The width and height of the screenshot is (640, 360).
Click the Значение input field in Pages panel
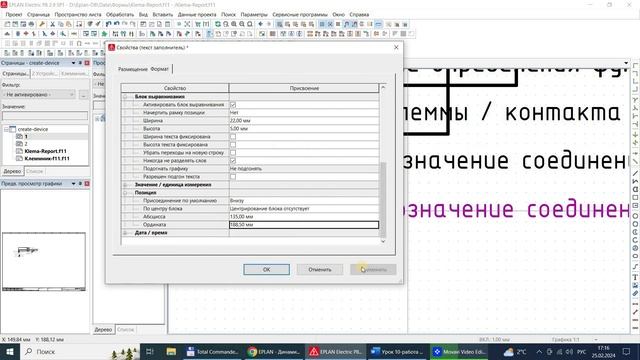click(45, 116)
